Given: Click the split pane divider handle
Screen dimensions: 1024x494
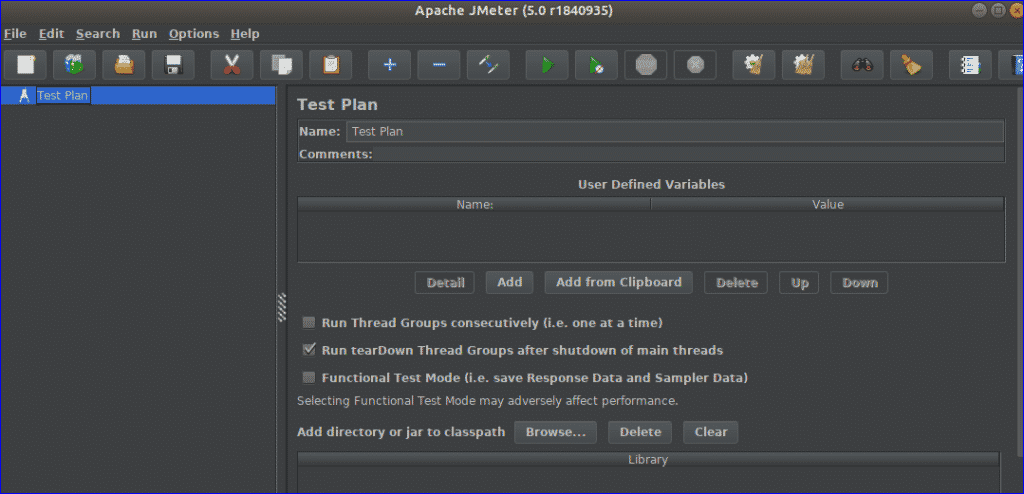Looking at the screenshot, I should point(282,307).
